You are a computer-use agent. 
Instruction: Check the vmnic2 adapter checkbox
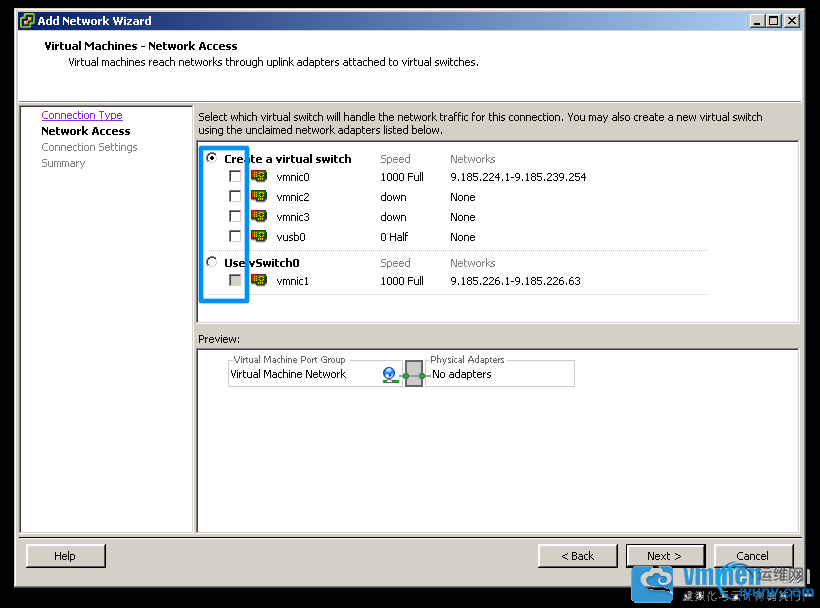[235, 196]
